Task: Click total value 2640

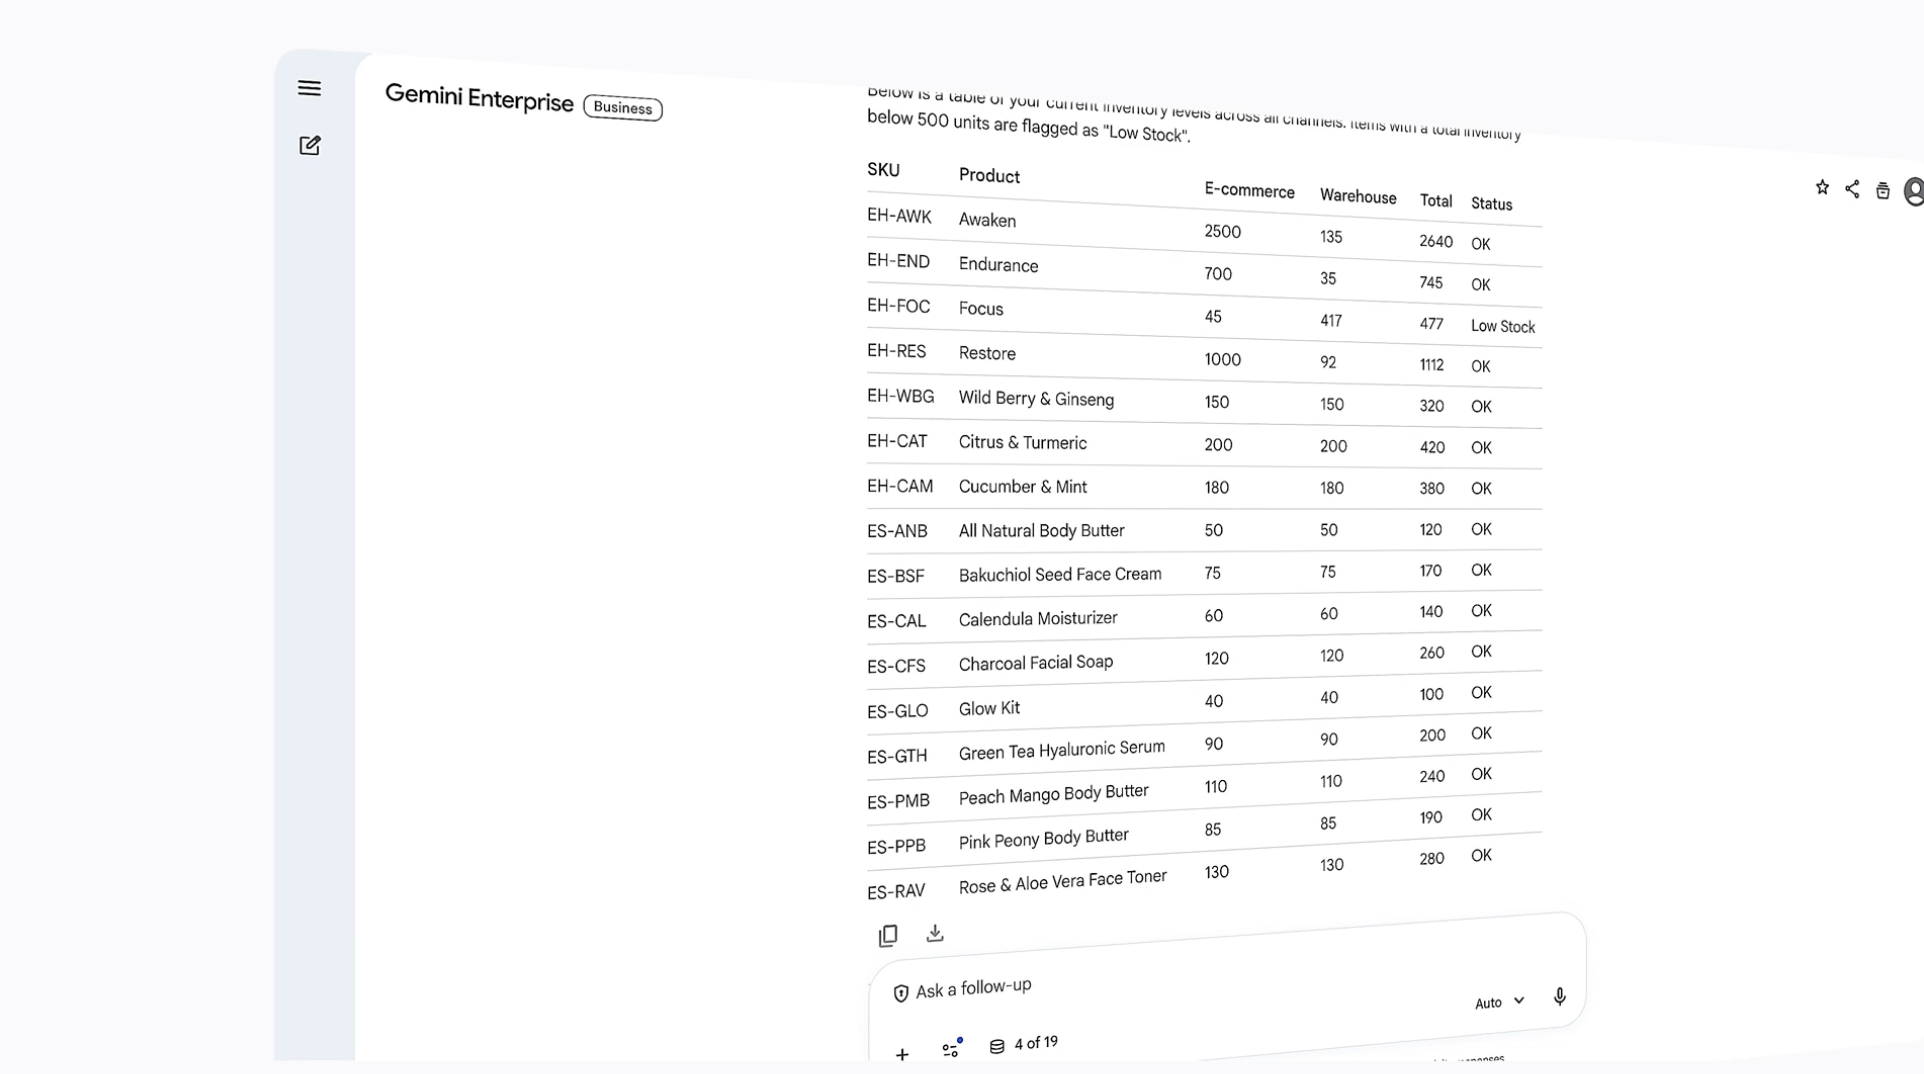Action: [x=1436, y=242]
